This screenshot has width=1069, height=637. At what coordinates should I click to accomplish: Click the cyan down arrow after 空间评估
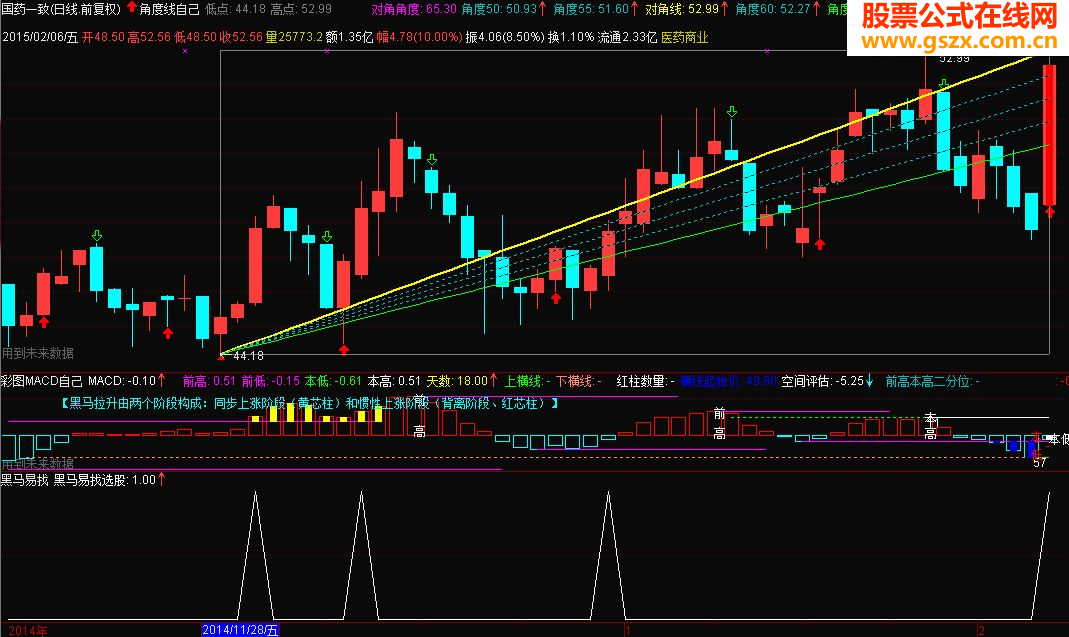pyautogui.click(x=869, y=381)
